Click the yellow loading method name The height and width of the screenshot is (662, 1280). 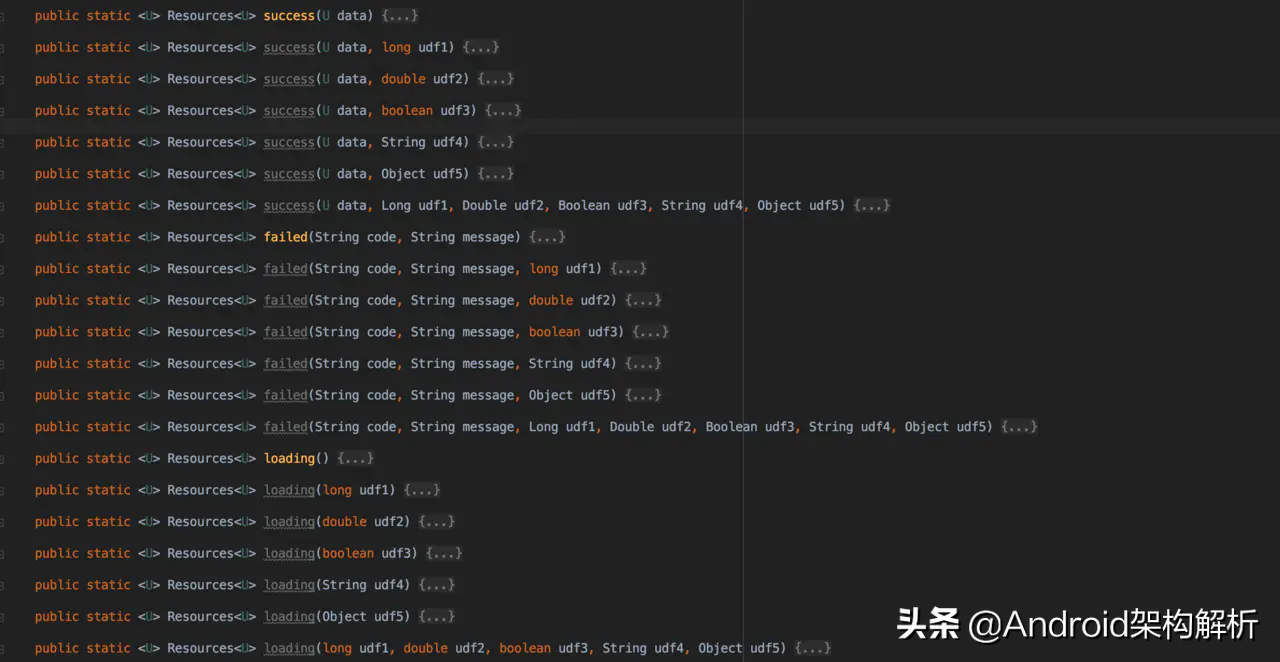coord(289,459)
